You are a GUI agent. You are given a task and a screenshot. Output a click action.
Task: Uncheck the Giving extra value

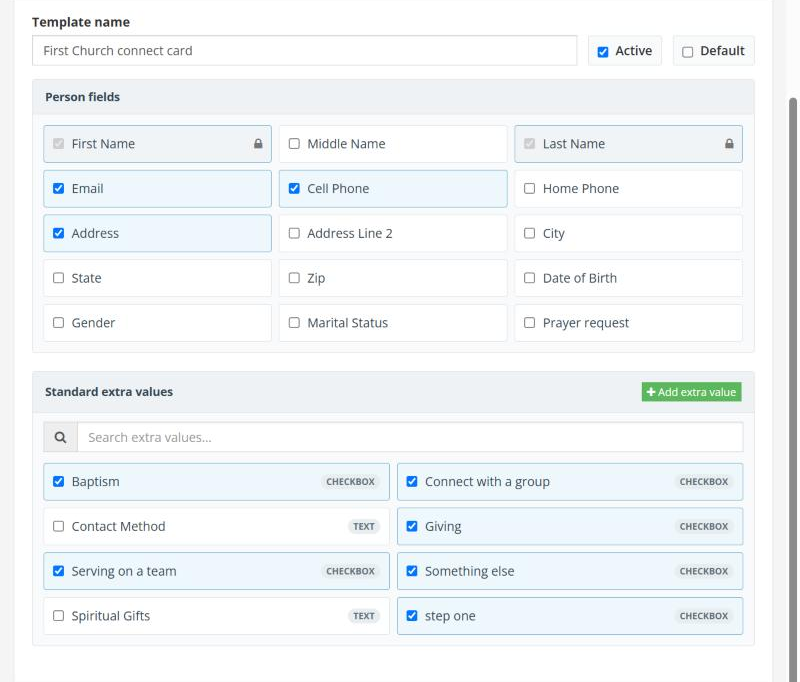tap(412, 526)
